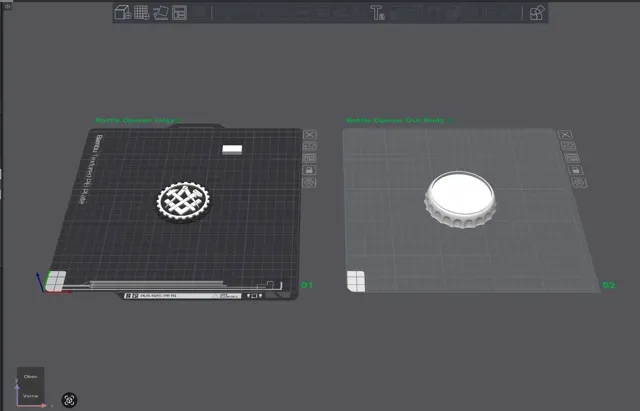Arrange objects on plate 02
The width and height of the screenshot is (640, 411).
click(572, 158)
